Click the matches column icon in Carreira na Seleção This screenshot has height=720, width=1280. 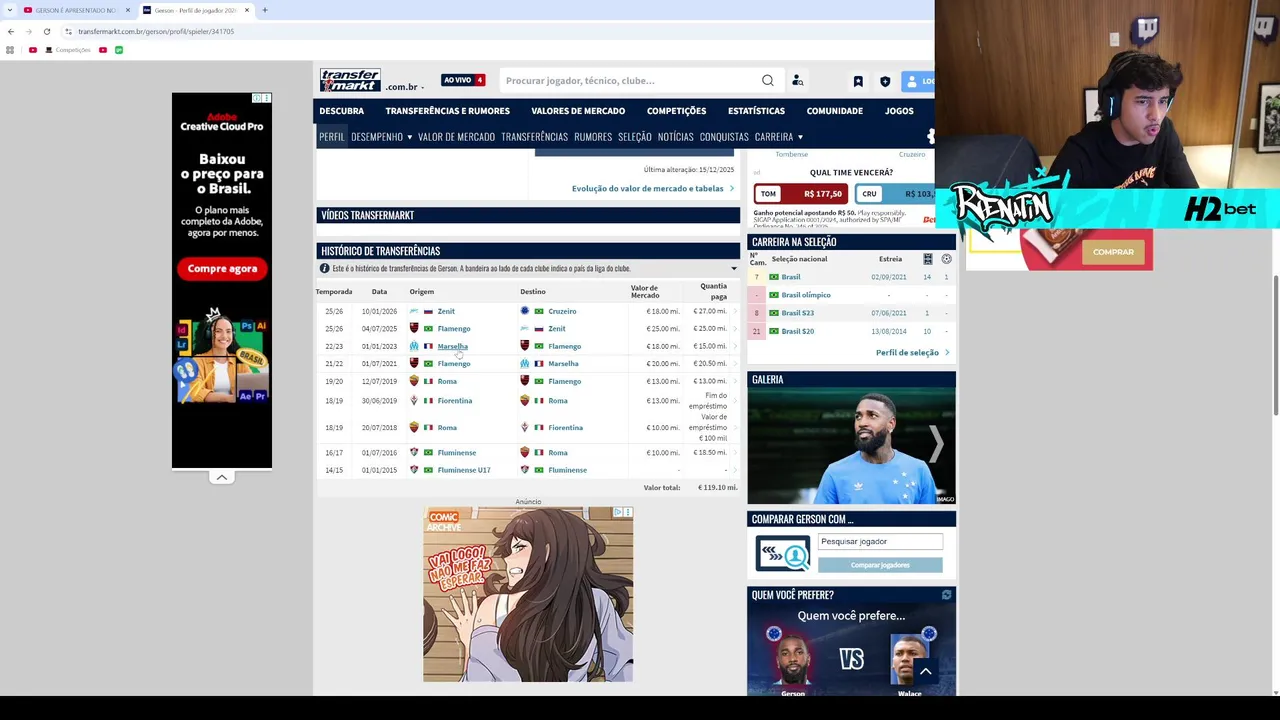927,259
